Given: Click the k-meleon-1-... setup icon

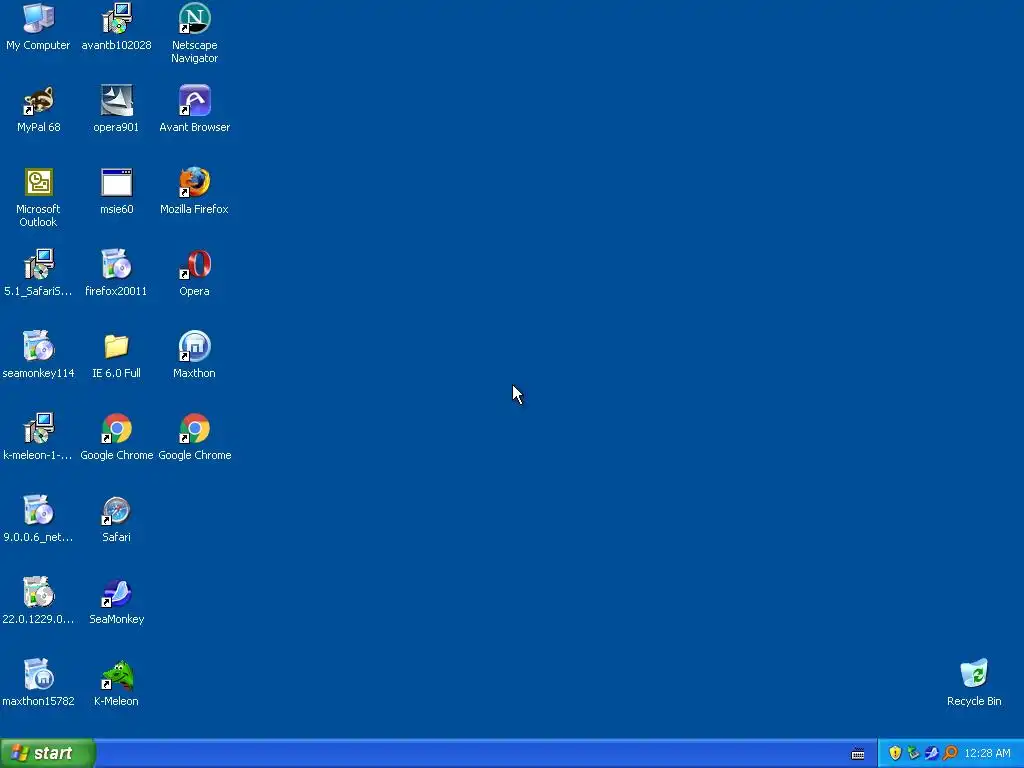Looking at the screenshot, I should (x=38, y=428).
